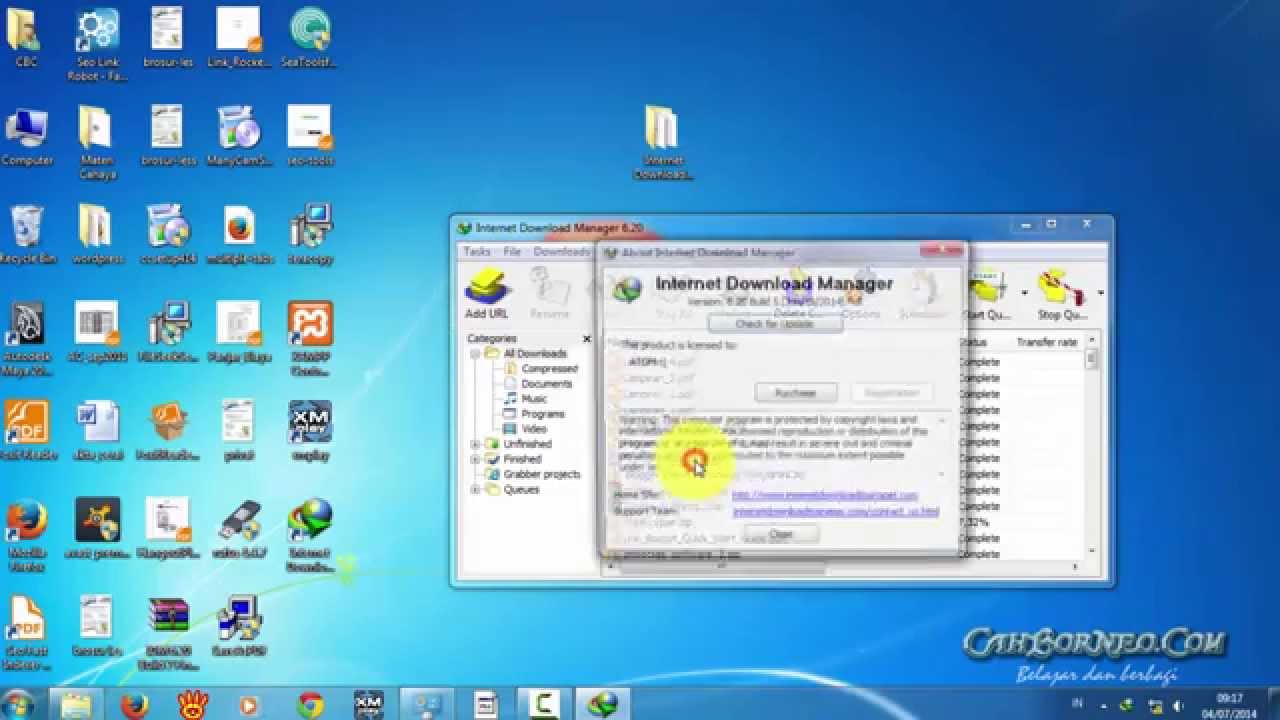Expand the Unfinished category node
This screenshot has width=1280, height=720.
click(475, 444)
